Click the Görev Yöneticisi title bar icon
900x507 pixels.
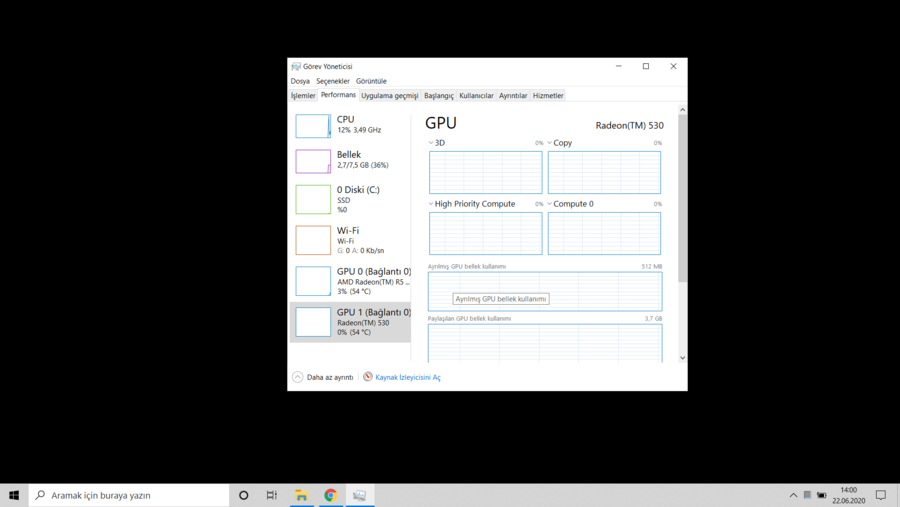pyautogui.click(x=296, y=67)
